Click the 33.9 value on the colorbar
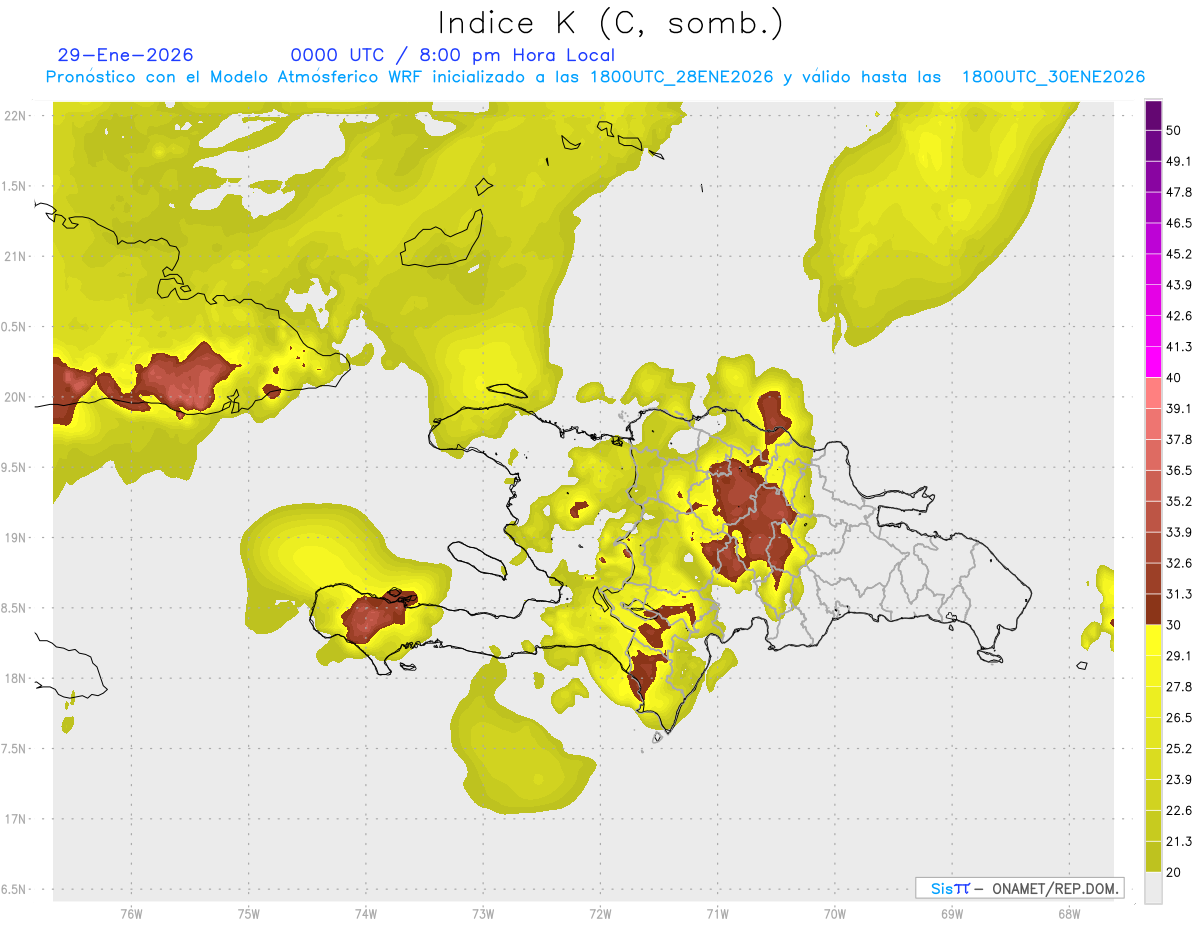 click(1179, 531)
